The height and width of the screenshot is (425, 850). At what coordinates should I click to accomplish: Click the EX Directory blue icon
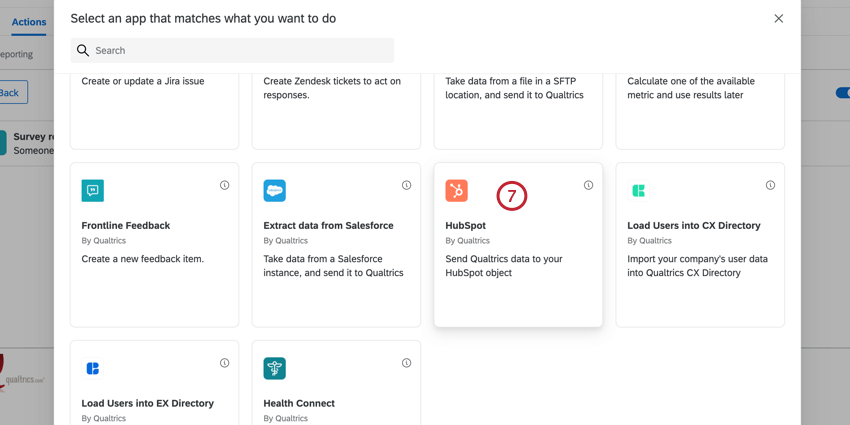(93, 368)
